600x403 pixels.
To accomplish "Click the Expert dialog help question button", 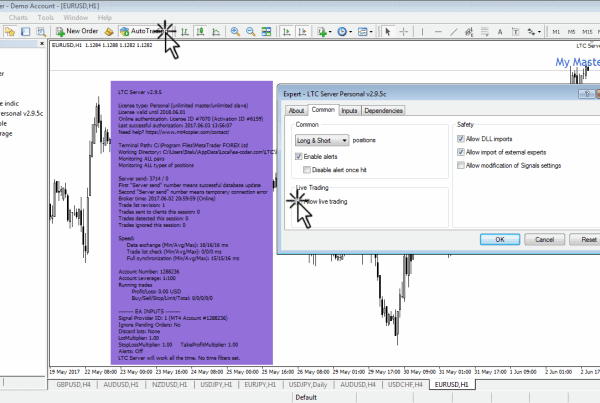I will [x=587, y=94].
